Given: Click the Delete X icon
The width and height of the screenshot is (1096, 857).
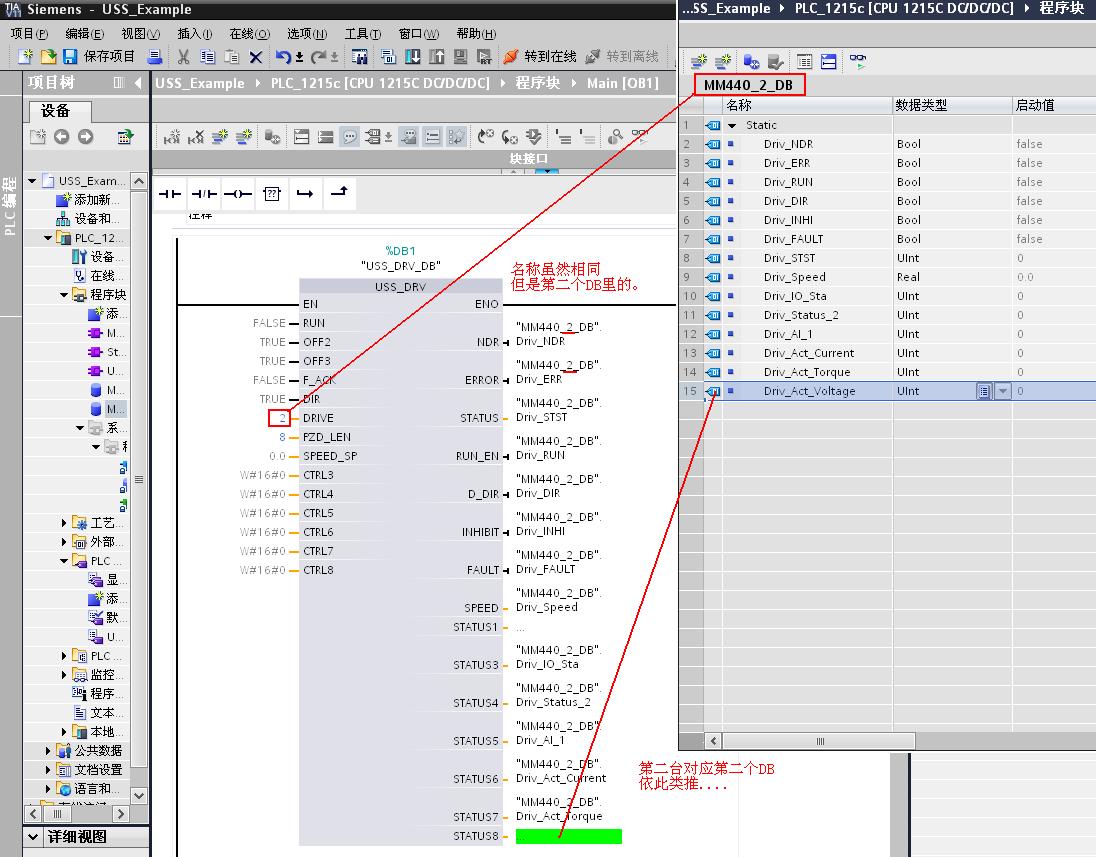Looking at the screenshot, I should tap(256, 57).
